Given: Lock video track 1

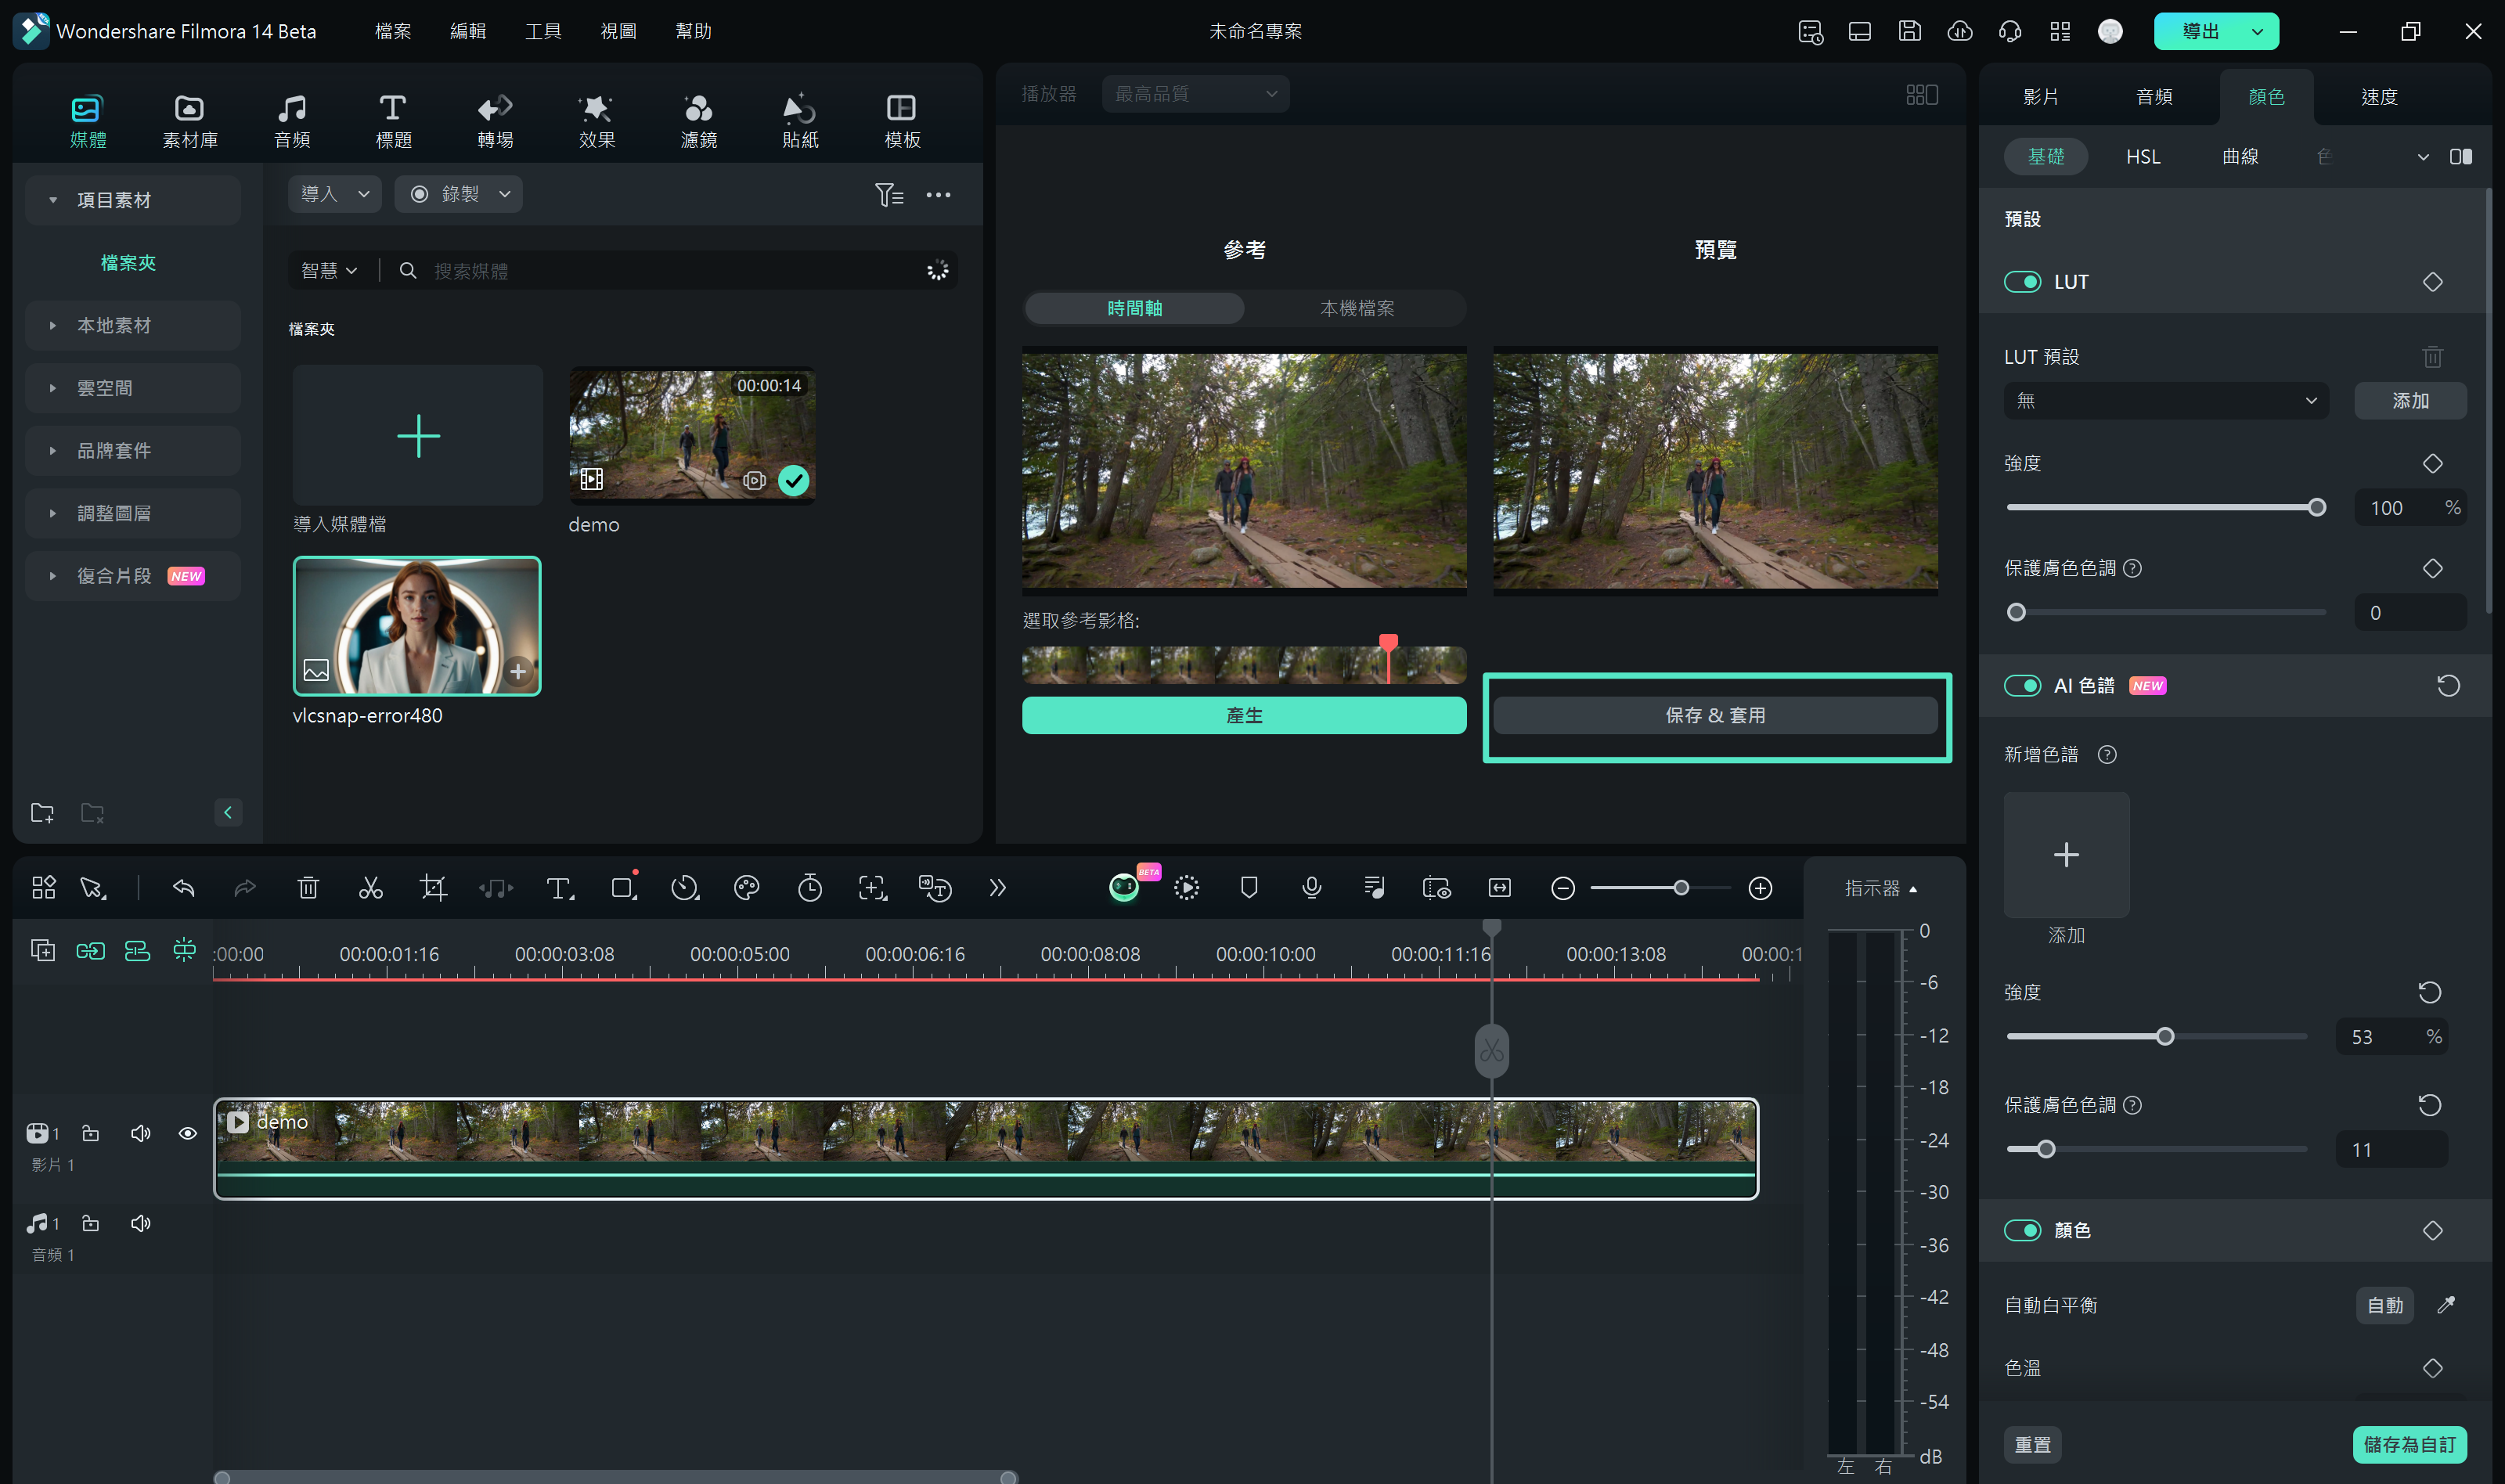Looking at the screenshot, I should (90, 1133).
